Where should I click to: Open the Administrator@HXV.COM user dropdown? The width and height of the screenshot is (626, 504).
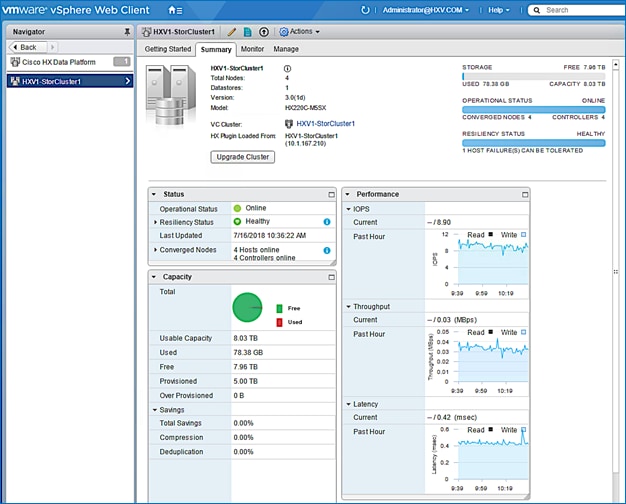426,10
